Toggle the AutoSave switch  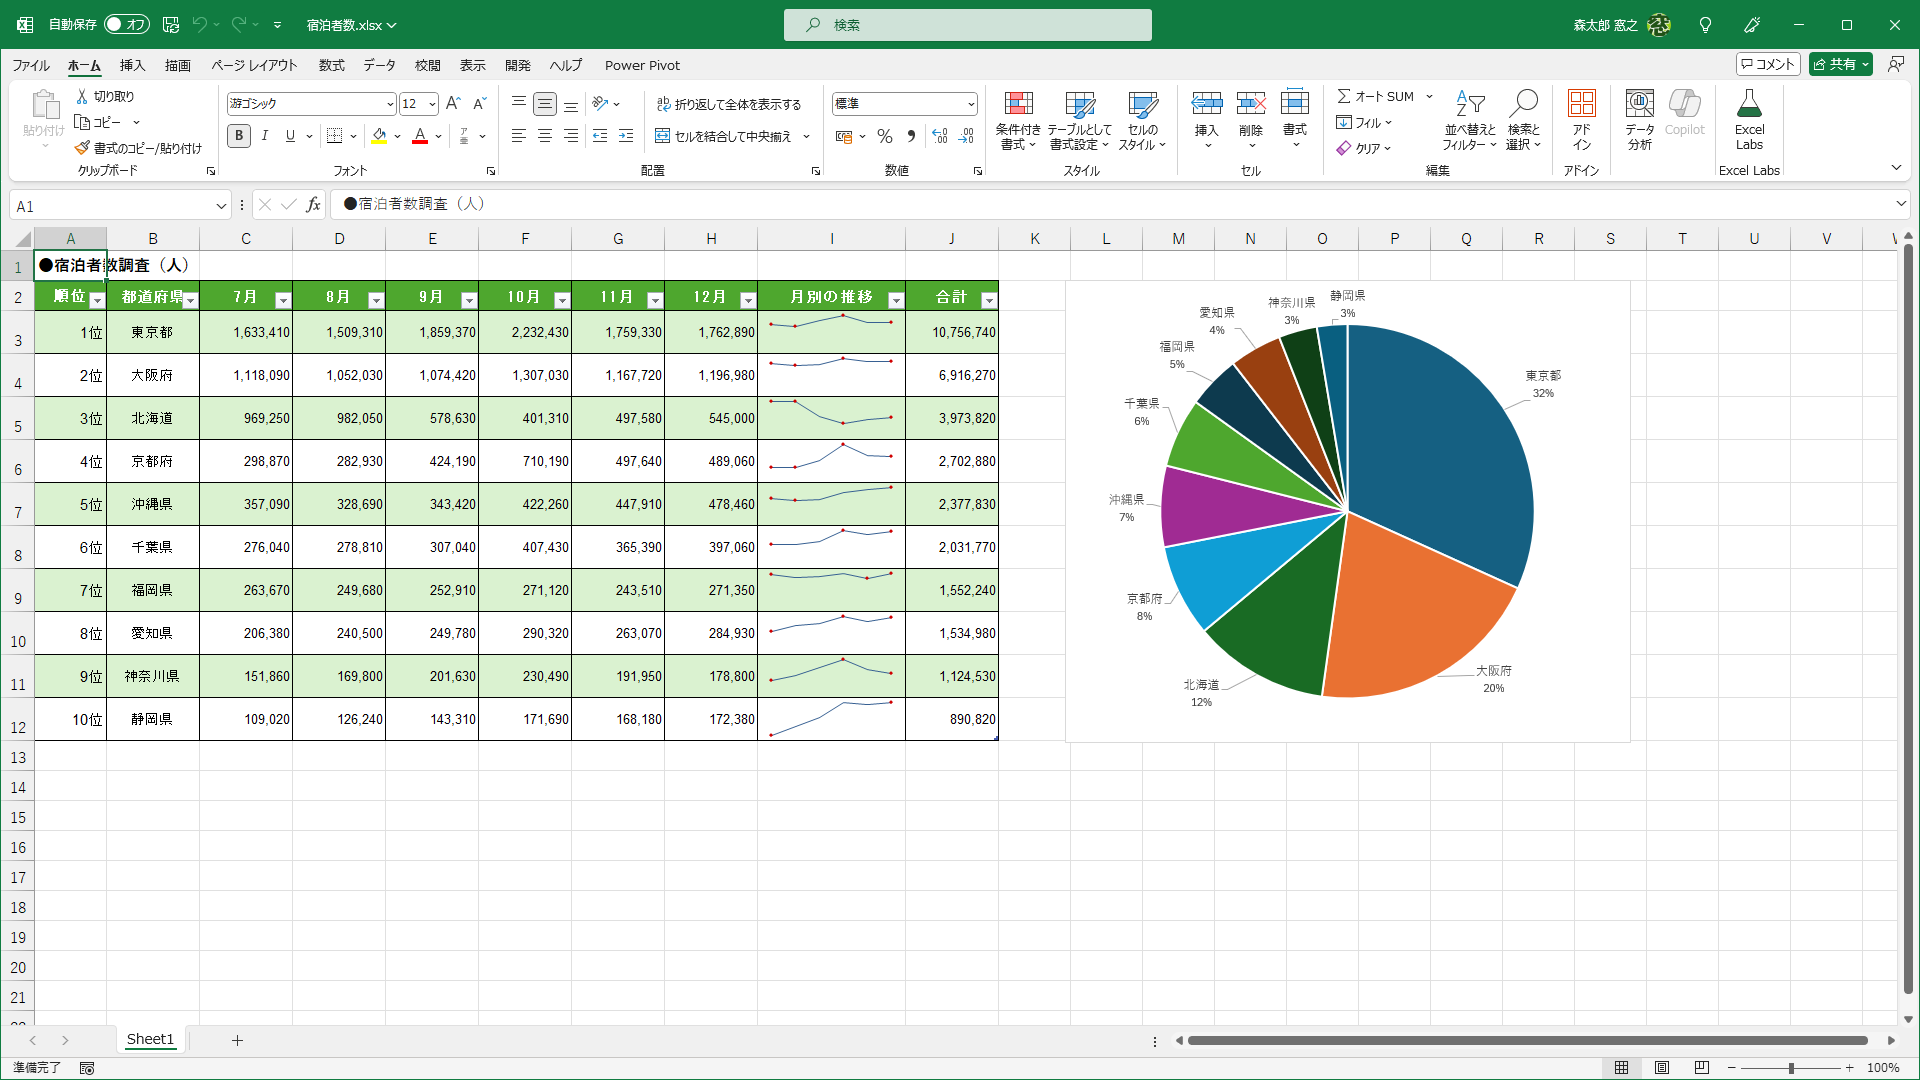126,24
